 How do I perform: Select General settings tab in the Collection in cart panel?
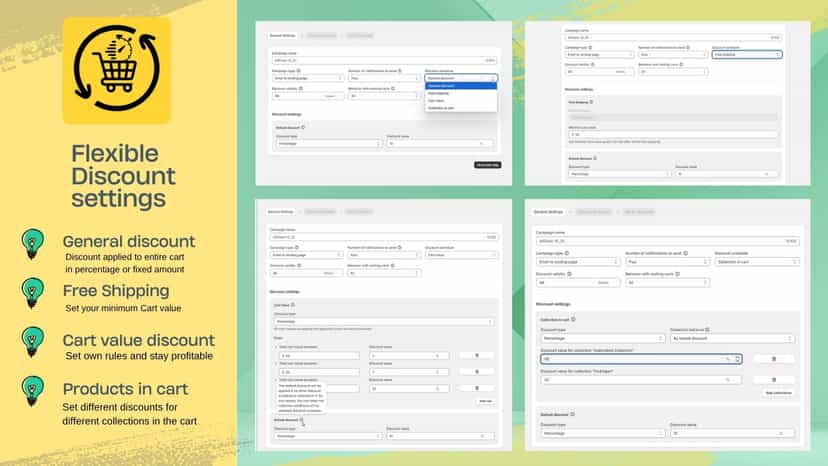pyautogui.click(x=548, y=212)
